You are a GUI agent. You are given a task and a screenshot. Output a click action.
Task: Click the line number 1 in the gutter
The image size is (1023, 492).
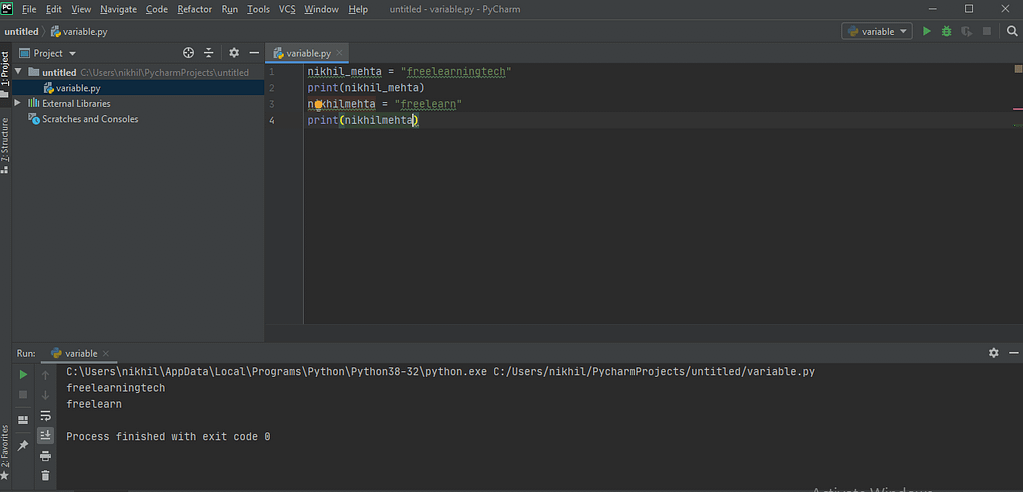click(272, 71)
